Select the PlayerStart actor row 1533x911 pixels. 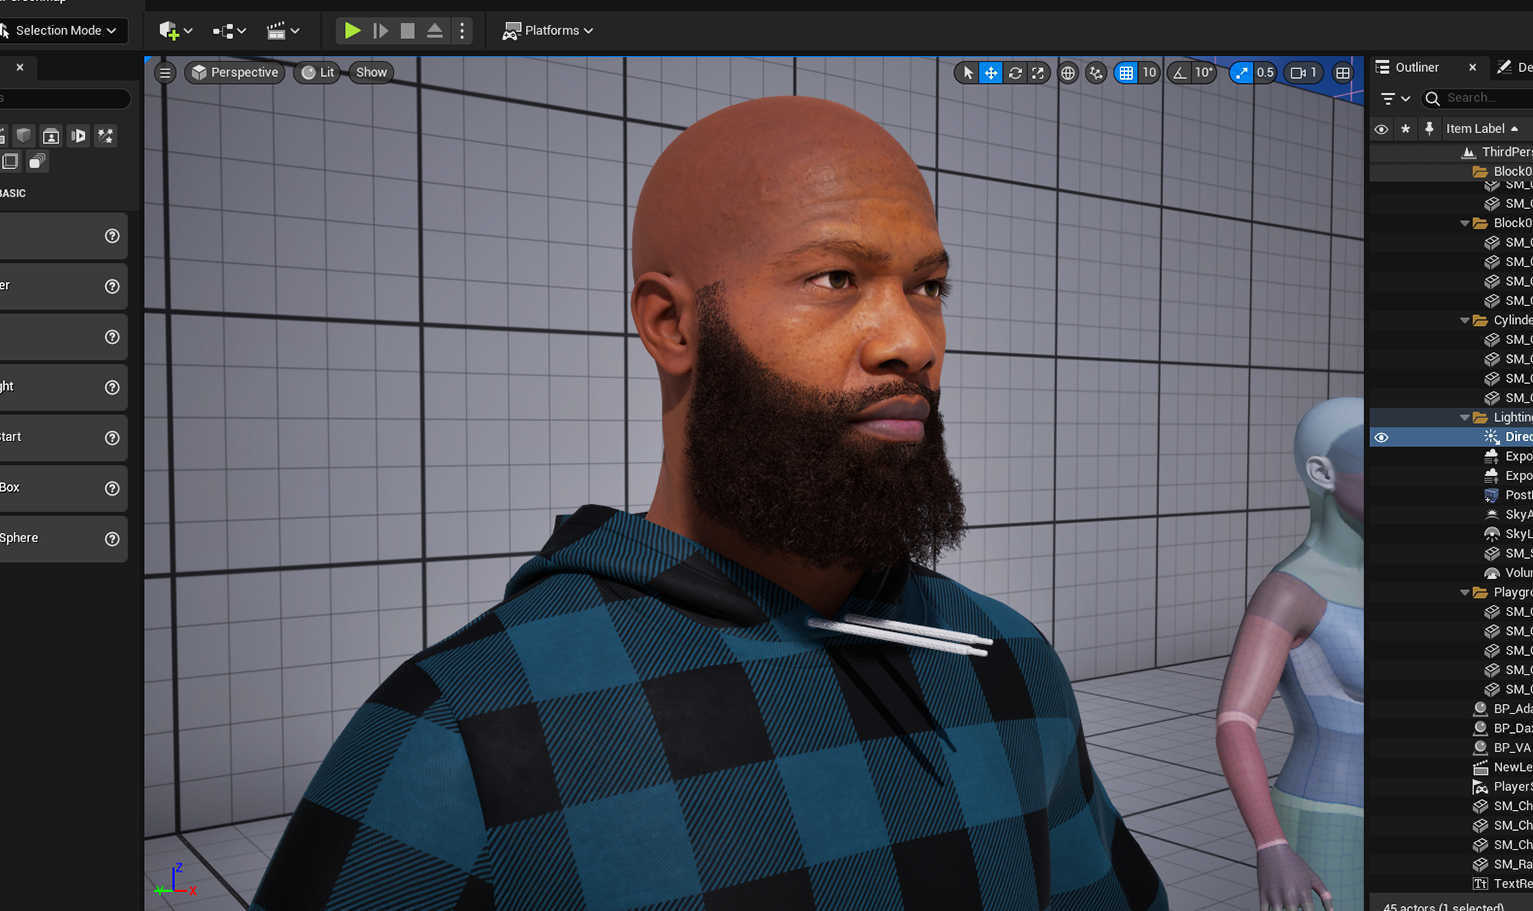(x=1451, y=786)
